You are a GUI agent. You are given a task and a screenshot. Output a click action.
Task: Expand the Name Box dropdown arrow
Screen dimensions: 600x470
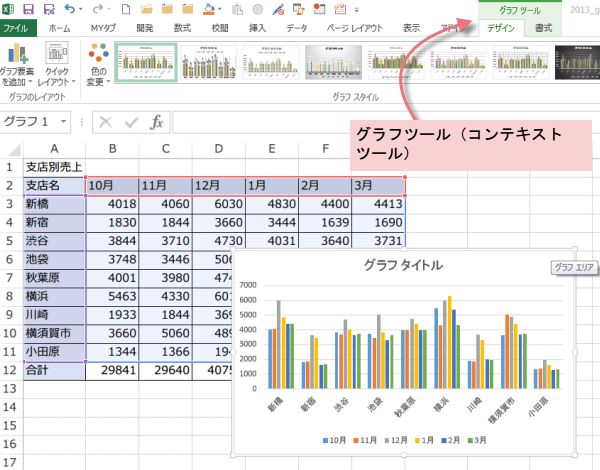point(65,122)
